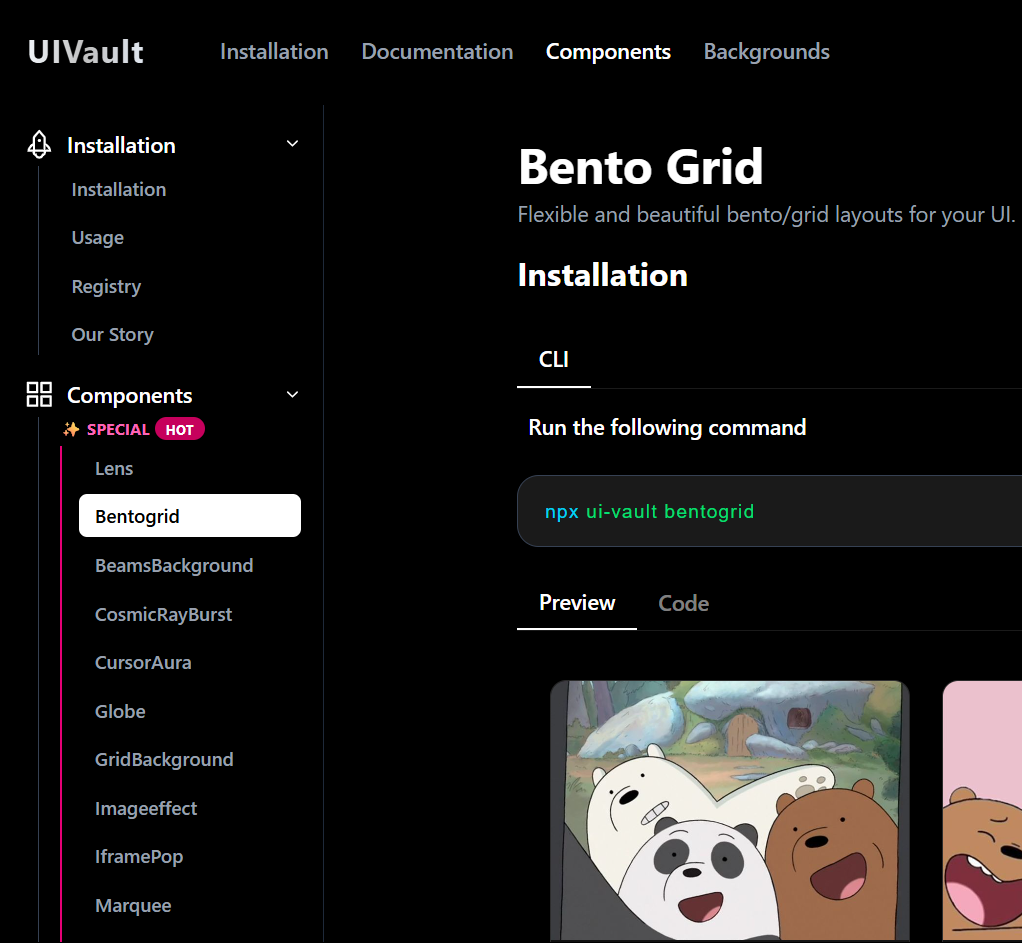Click the rocket icon beside Installation
Viewport: 1022px width, 943px height.
(x=39, y=145)
